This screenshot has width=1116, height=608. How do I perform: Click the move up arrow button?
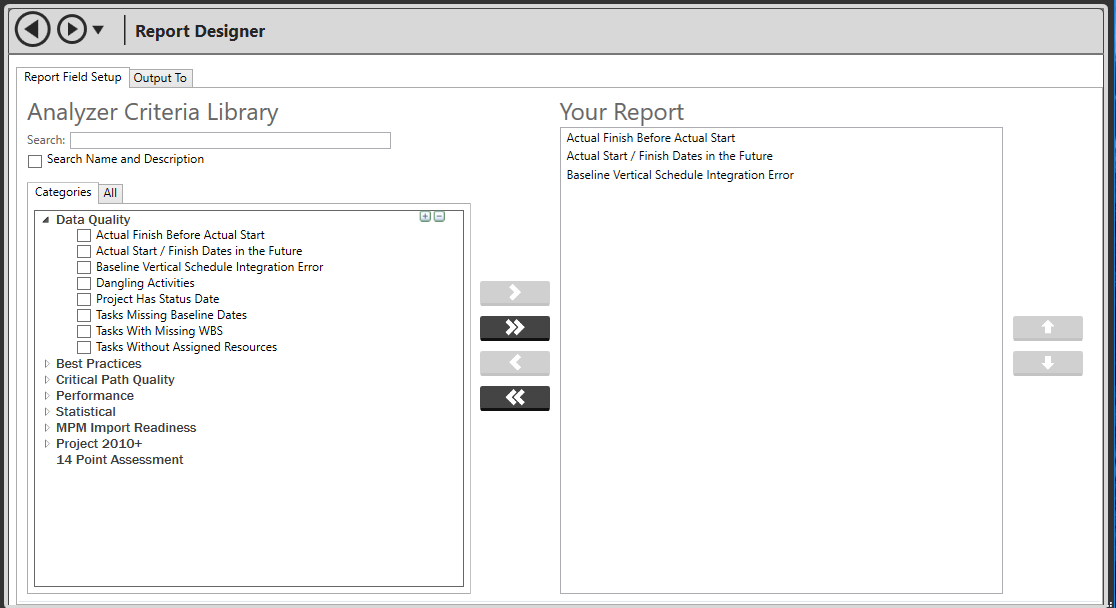(x=1047, y=328)
